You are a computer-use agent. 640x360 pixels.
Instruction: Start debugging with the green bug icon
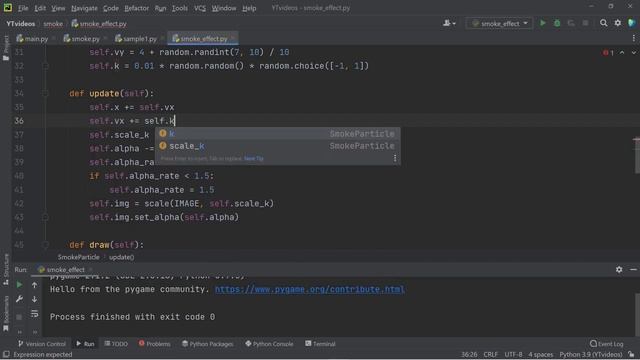557,23
